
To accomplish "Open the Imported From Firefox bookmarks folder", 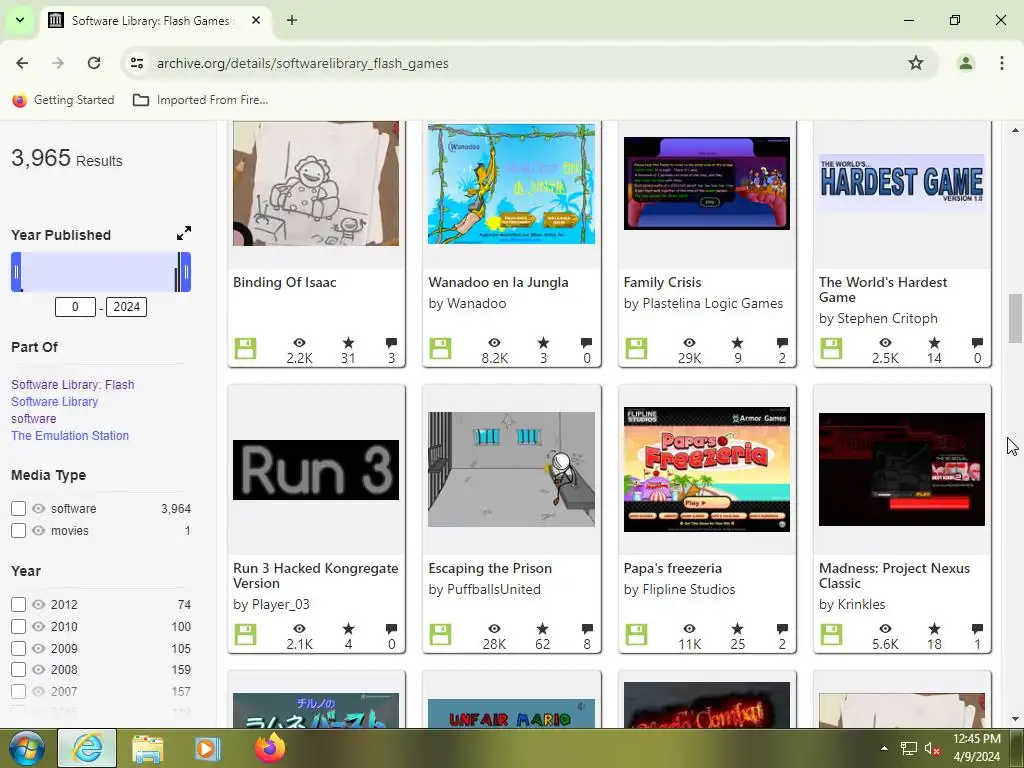I will [200, 100].
